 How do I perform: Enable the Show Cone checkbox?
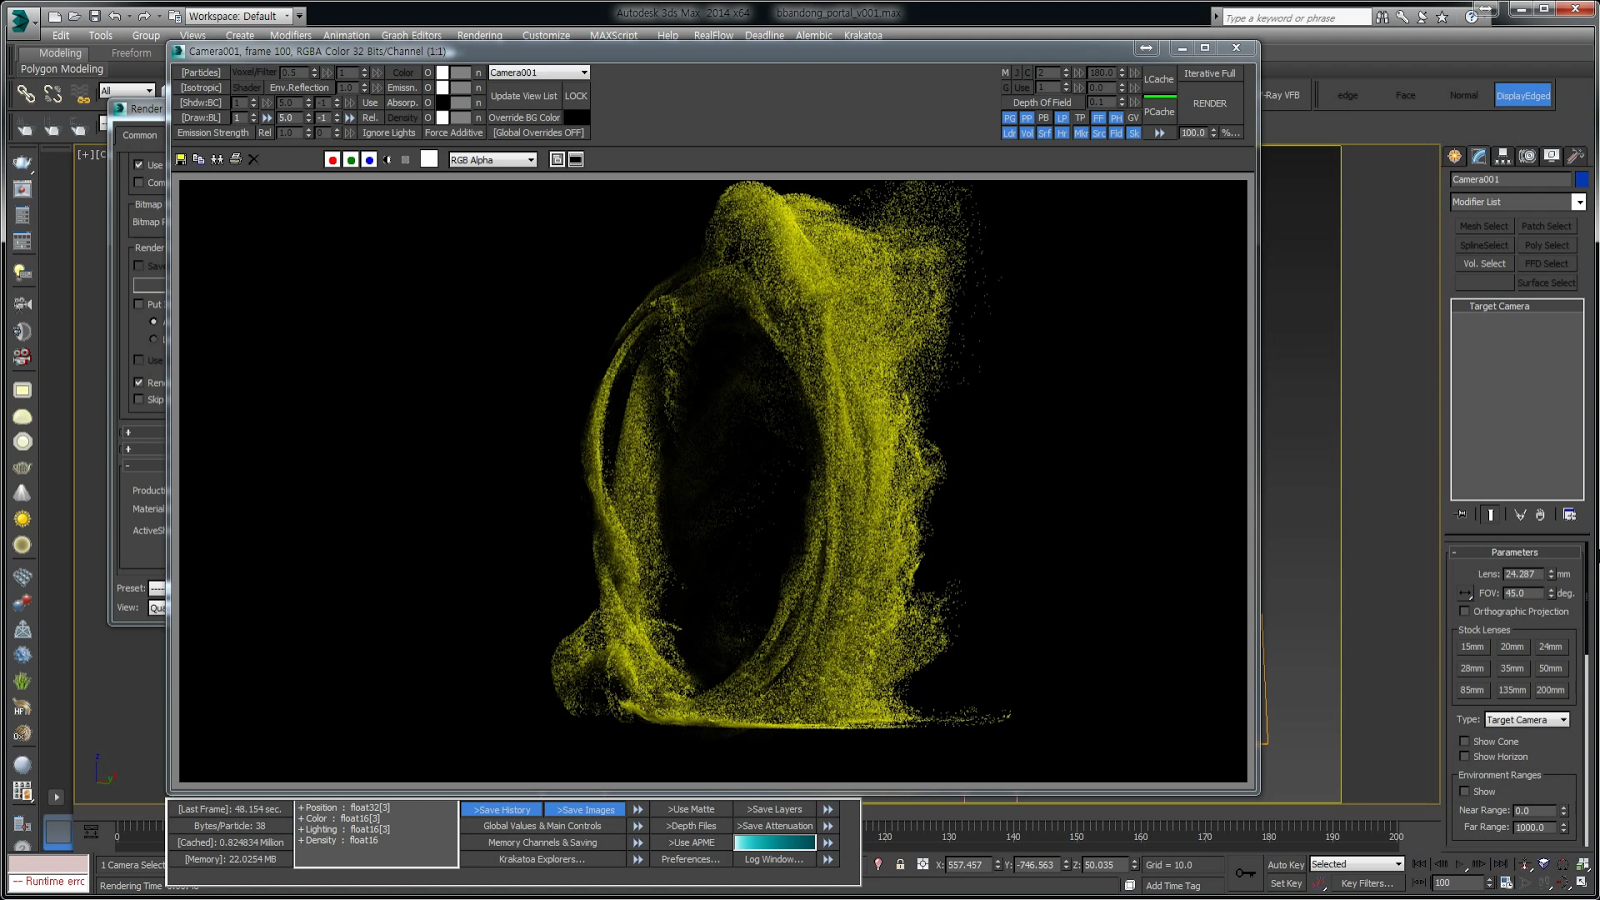(1465, 742)
